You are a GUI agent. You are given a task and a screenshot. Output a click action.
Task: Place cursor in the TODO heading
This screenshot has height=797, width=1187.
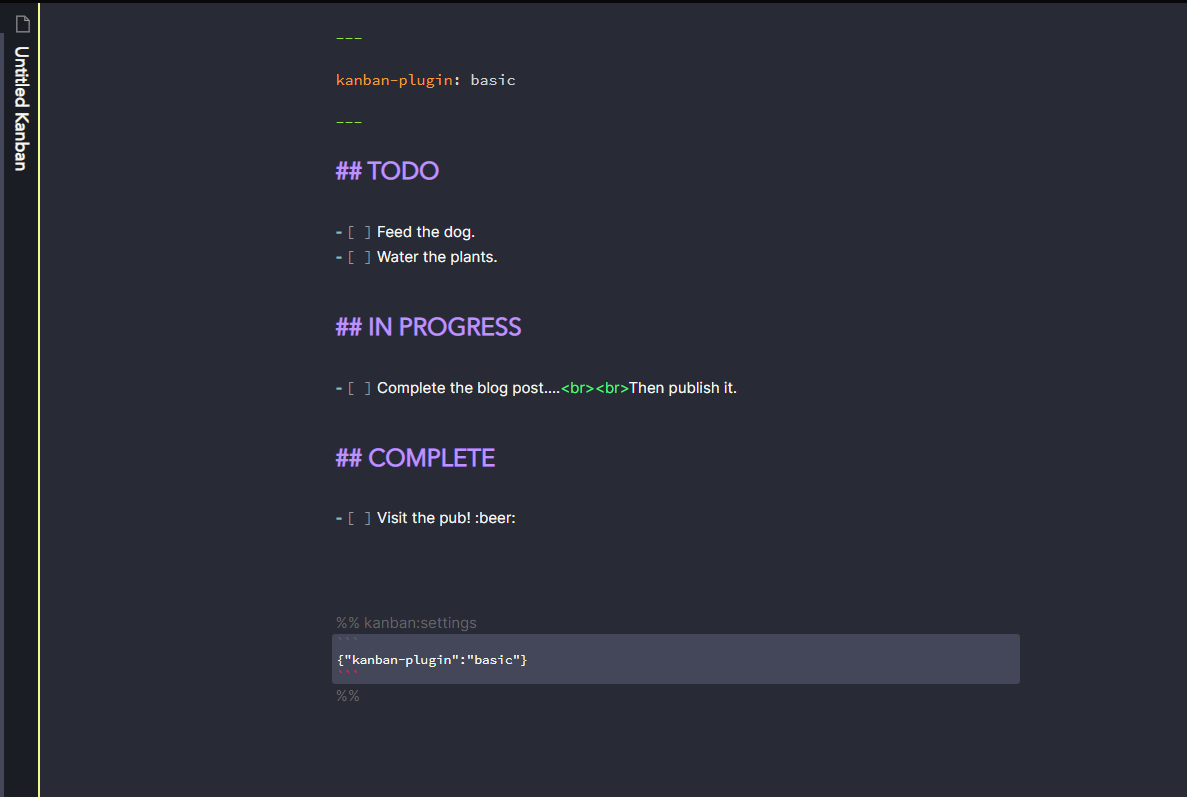(x=402, y=171)
